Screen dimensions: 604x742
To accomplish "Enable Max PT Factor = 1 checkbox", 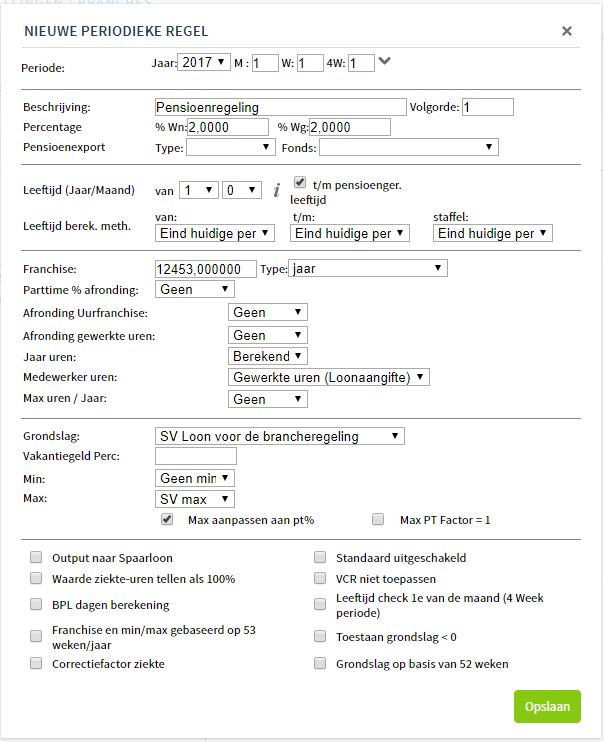I will [x=378, y=520].
